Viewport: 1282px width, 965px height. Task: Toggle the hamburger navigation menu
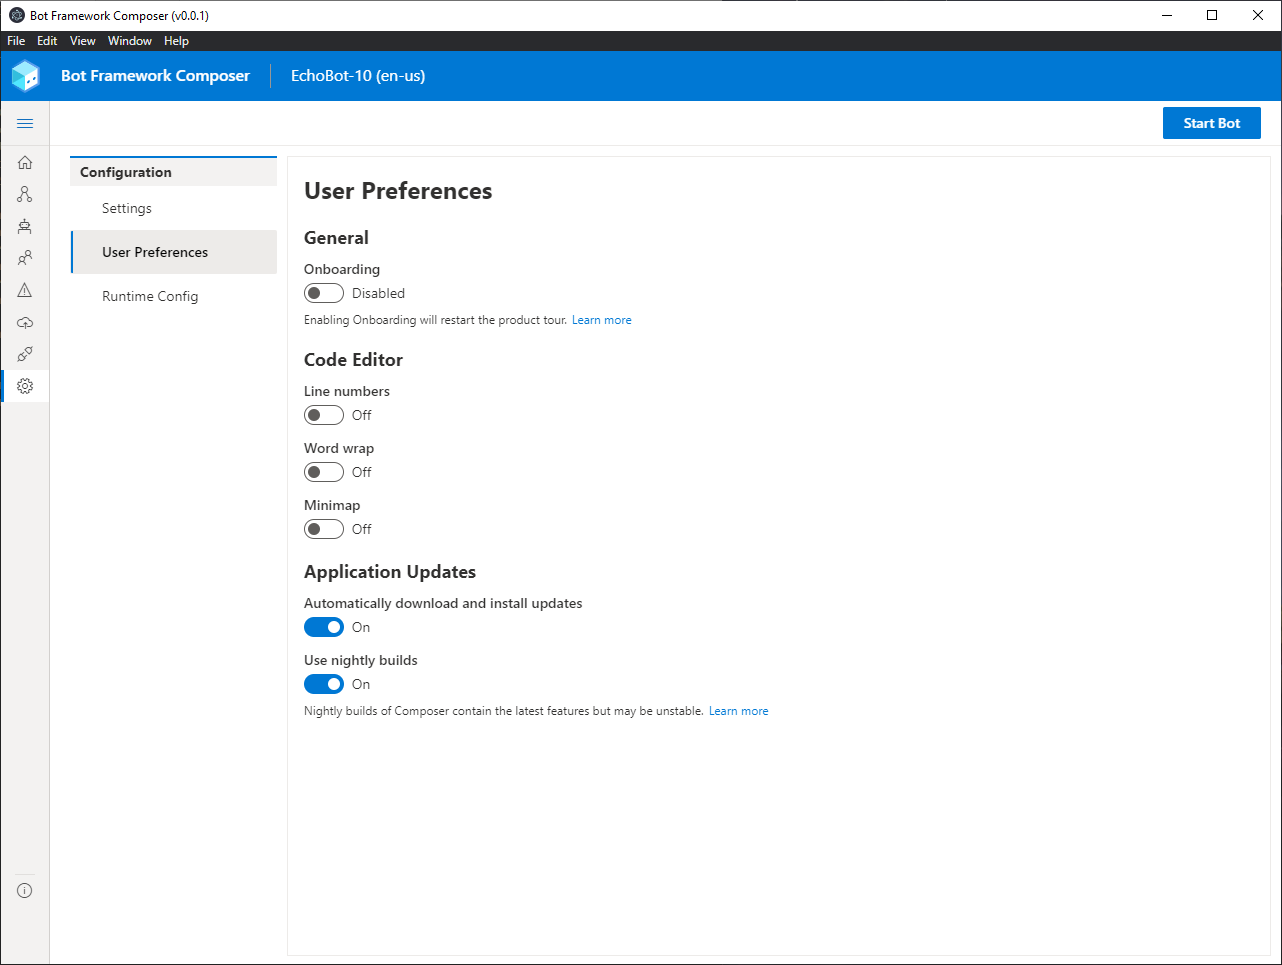point(25,123)
